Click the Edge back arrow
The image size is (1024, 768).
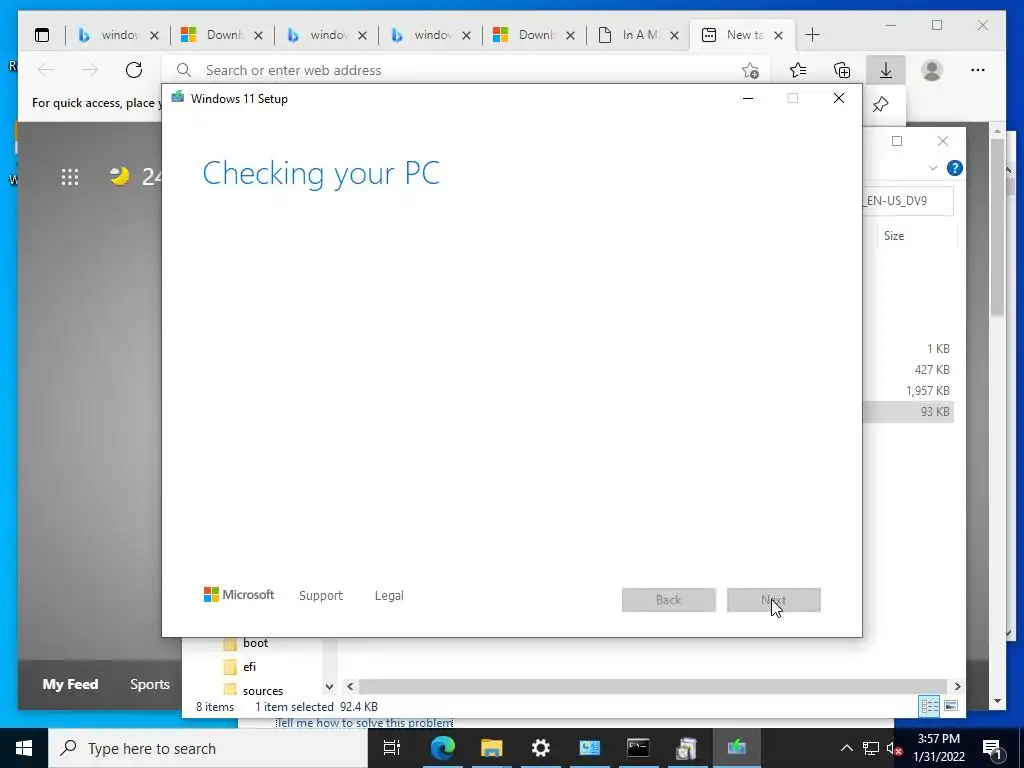coord(46,70)
